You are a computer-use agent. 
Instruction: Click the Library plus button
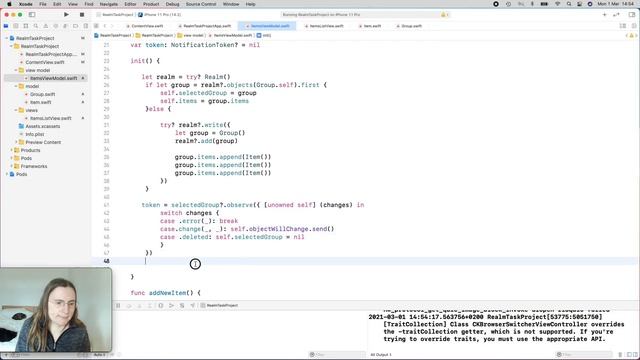pos(604,15)
